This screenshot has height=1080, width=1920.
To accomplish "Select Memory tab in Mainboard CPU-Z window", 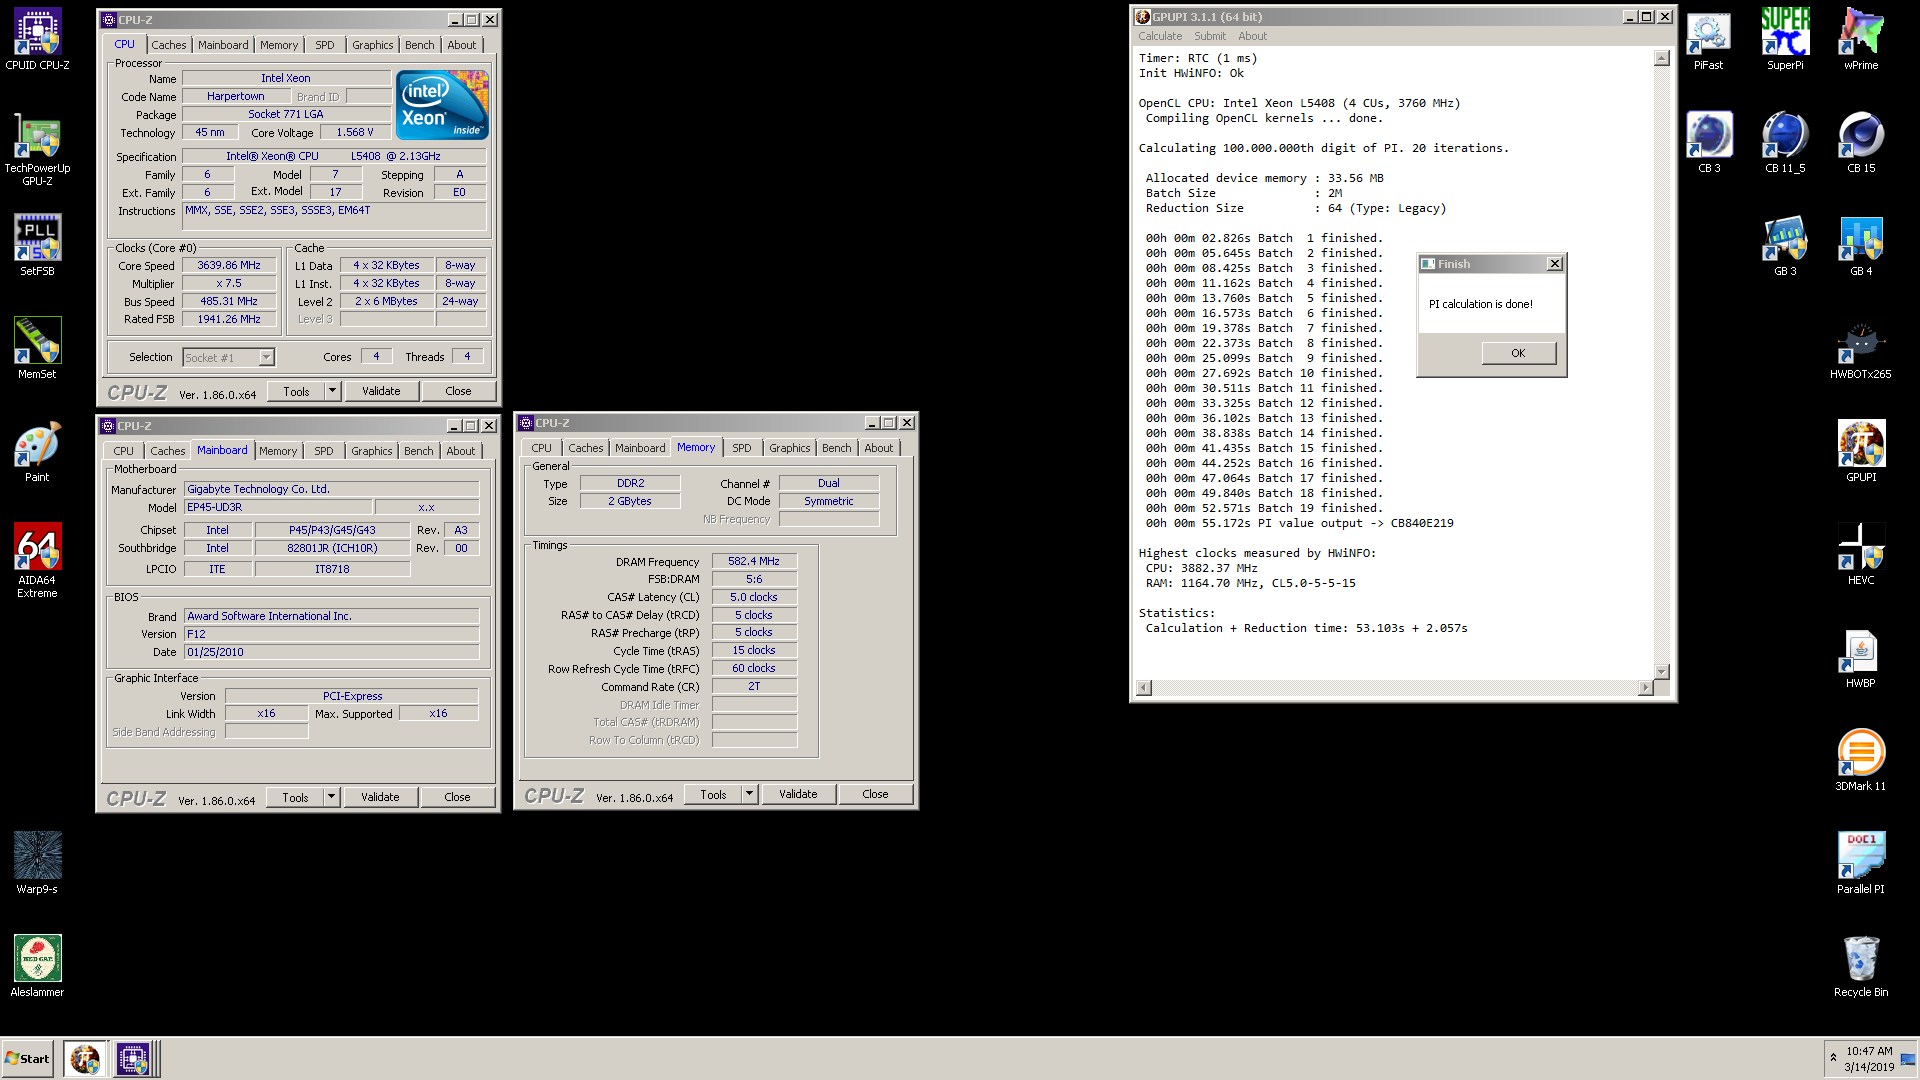I will point(277,451).
